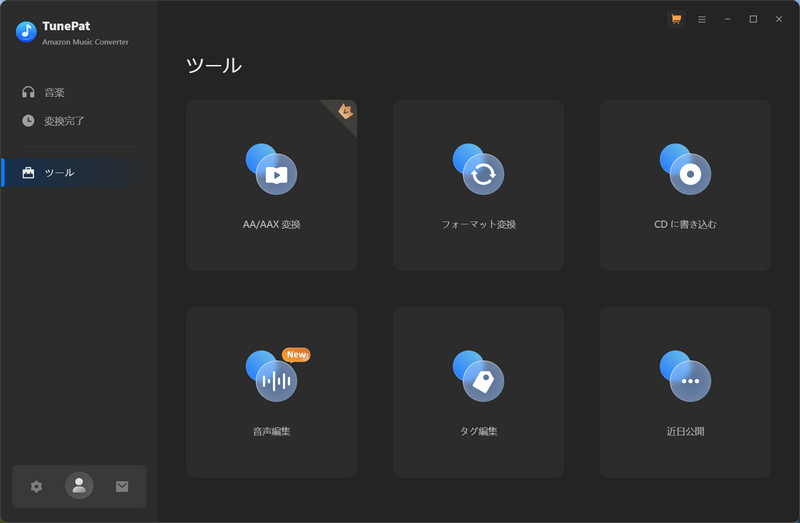Viewport: 800px width, 523px height.
Task: Click the TunePat logo icon
Action: click(x=26, y=32)
